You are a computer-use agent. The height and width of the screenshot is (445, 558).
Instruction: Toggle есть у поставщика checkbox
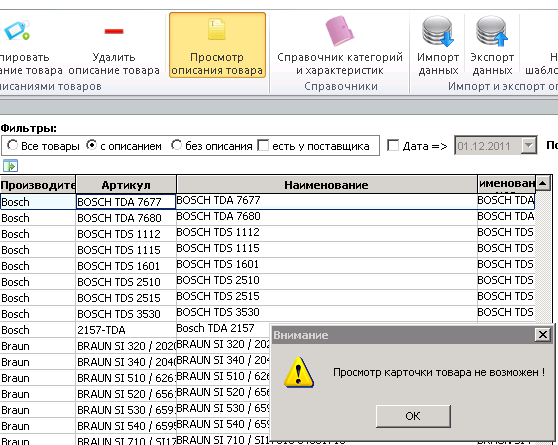[x=263, y=145]
